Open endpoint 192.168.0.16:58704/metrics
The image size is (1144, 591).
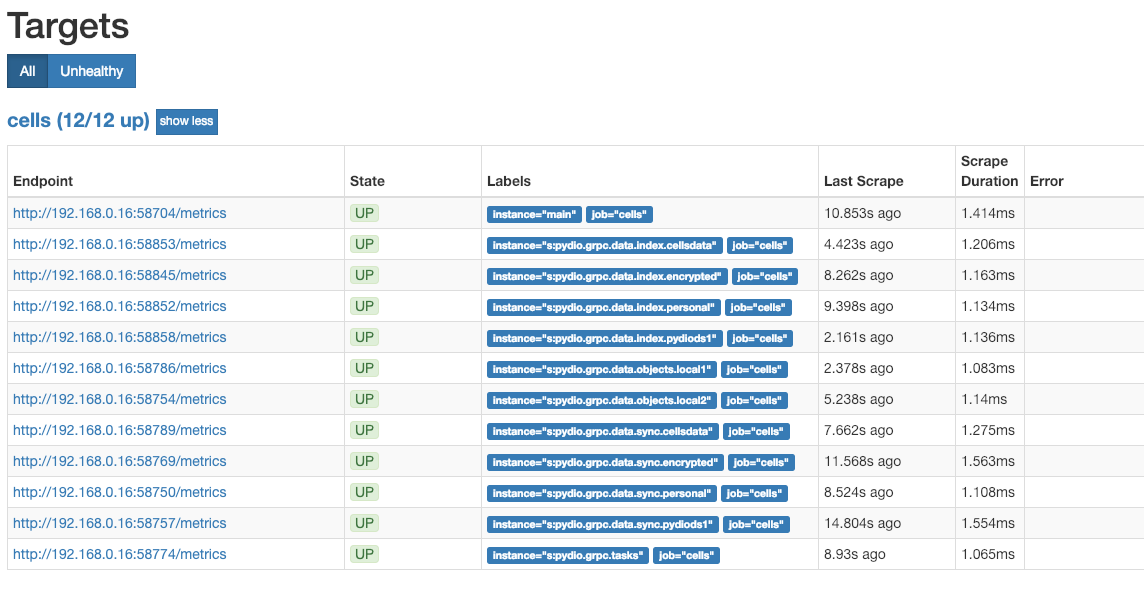tap(120, 213)
